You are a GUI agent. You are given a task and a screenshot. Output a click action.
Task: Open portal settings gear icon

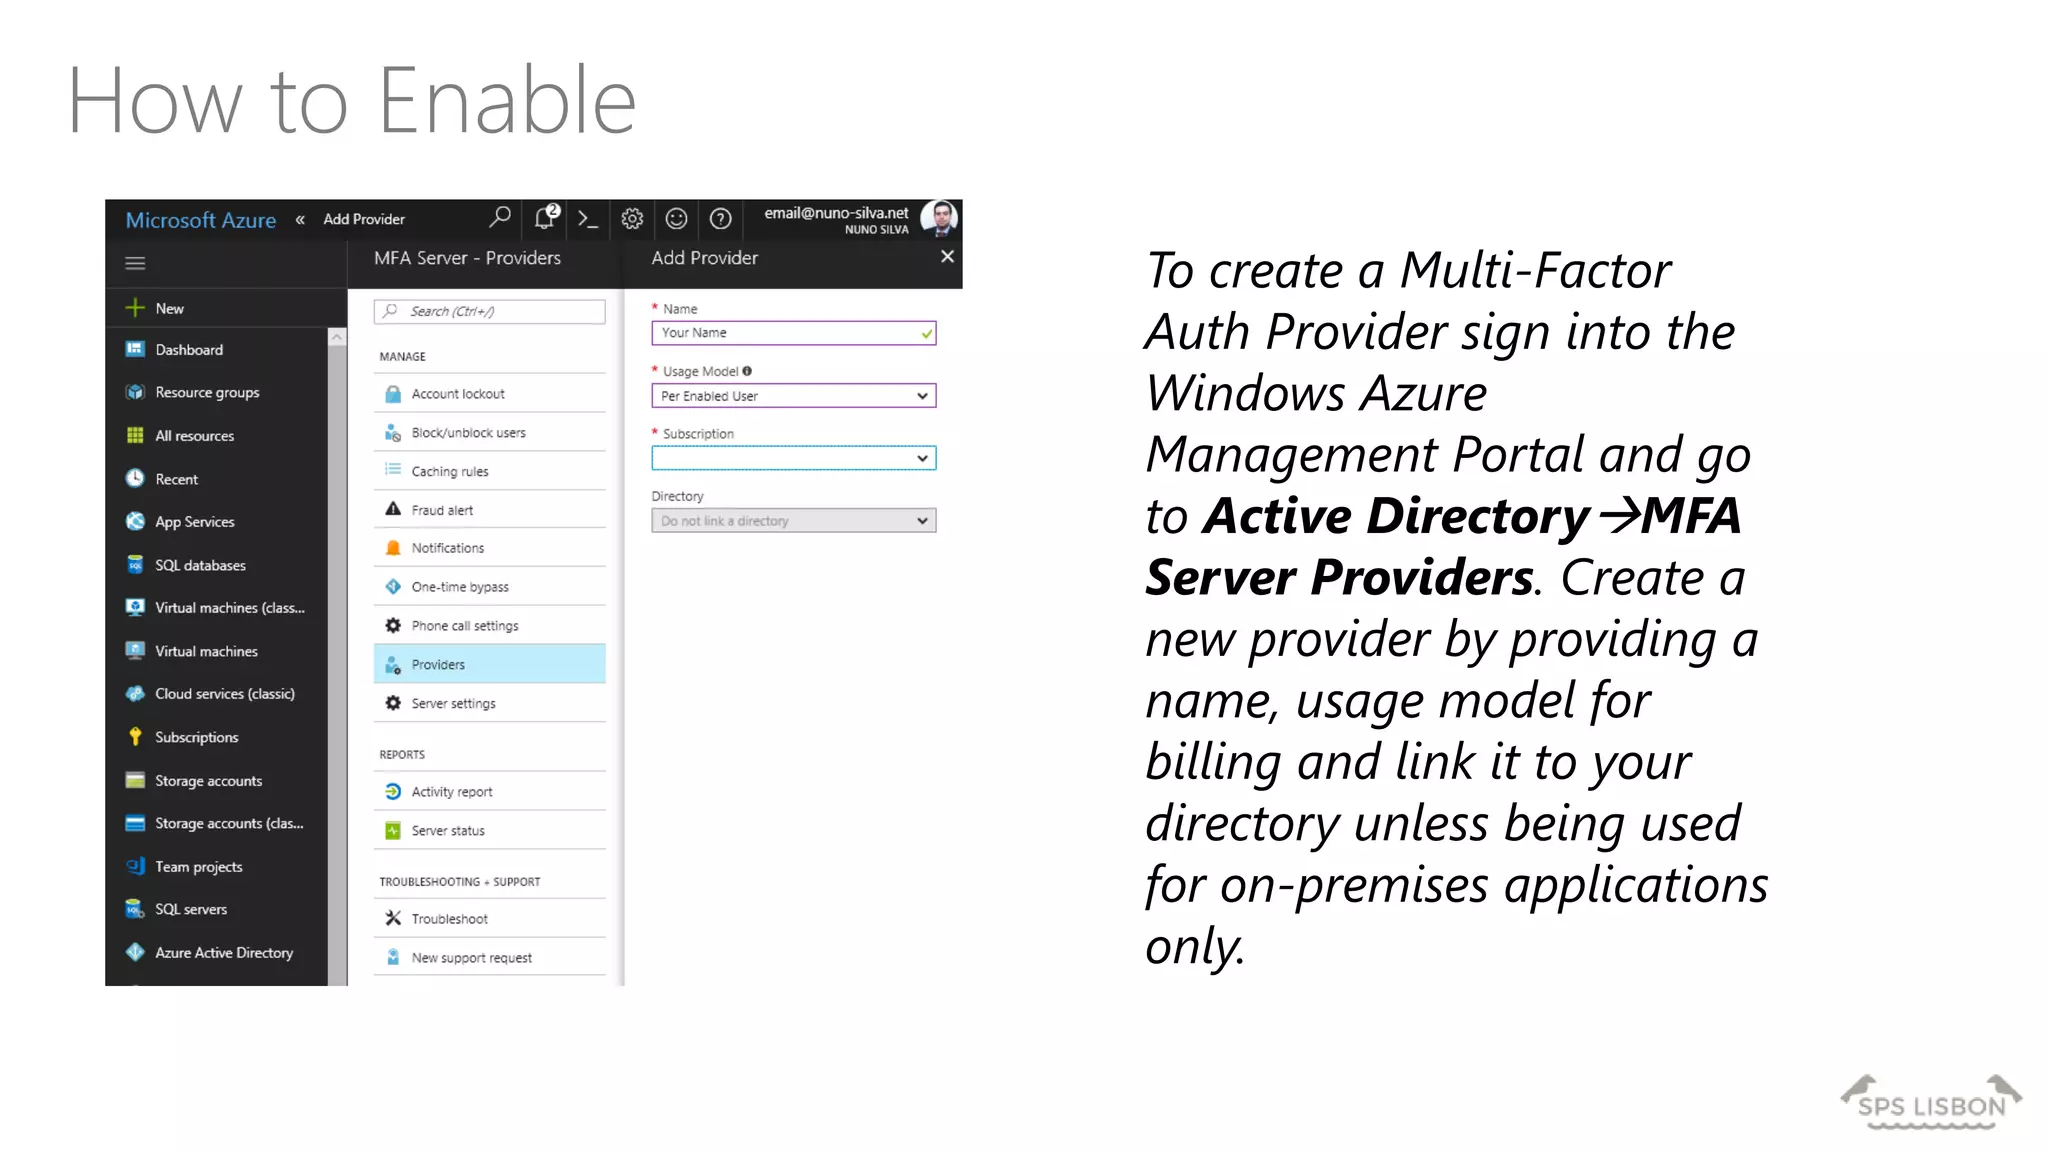point(632,219)
